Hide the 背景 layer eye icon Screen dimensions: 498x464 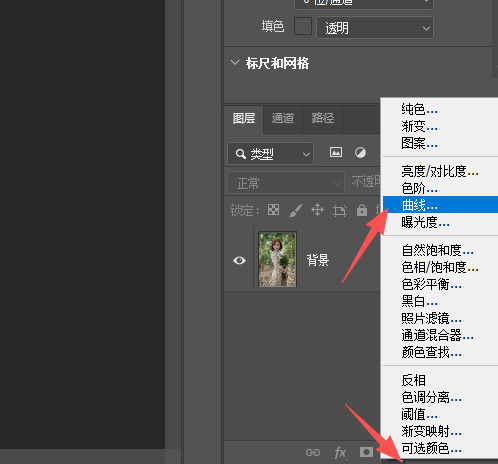pos(239,260)
